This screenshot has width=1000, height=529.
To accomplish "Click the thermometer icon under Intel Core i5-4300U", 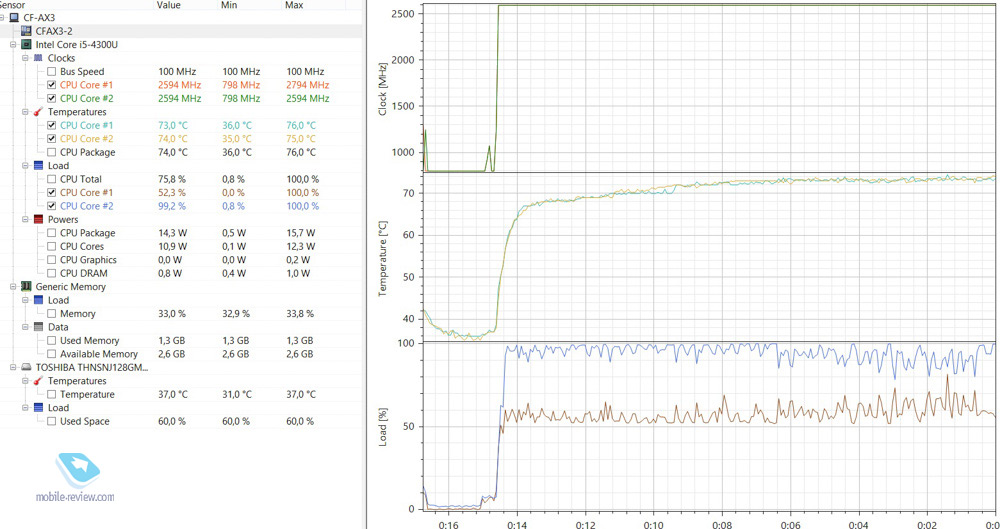I will click(x=38, y=112).
